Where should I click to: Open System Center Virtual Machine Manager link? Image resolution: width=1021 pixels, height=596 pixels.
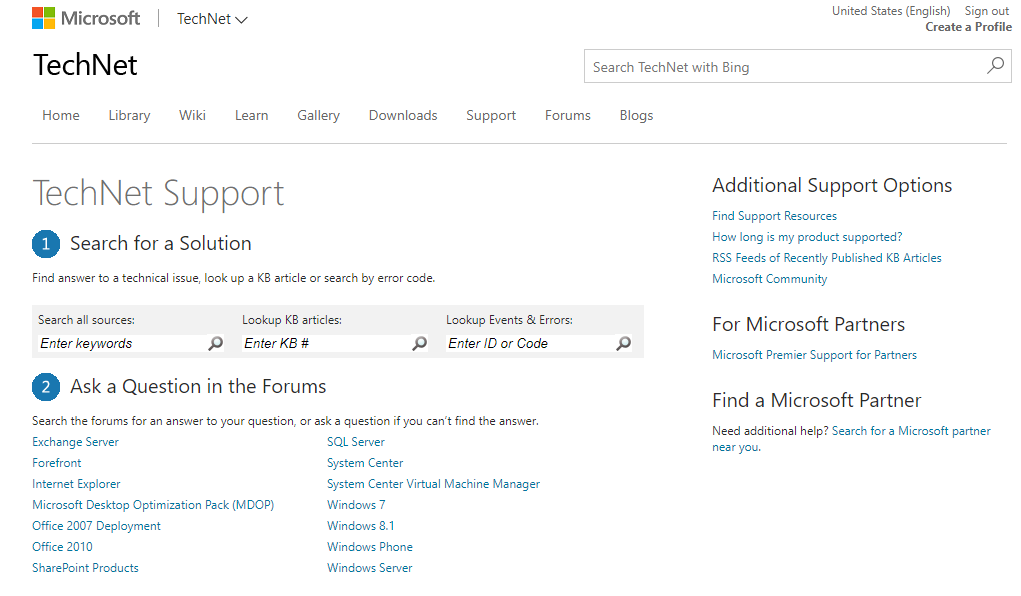coord(433,483)
